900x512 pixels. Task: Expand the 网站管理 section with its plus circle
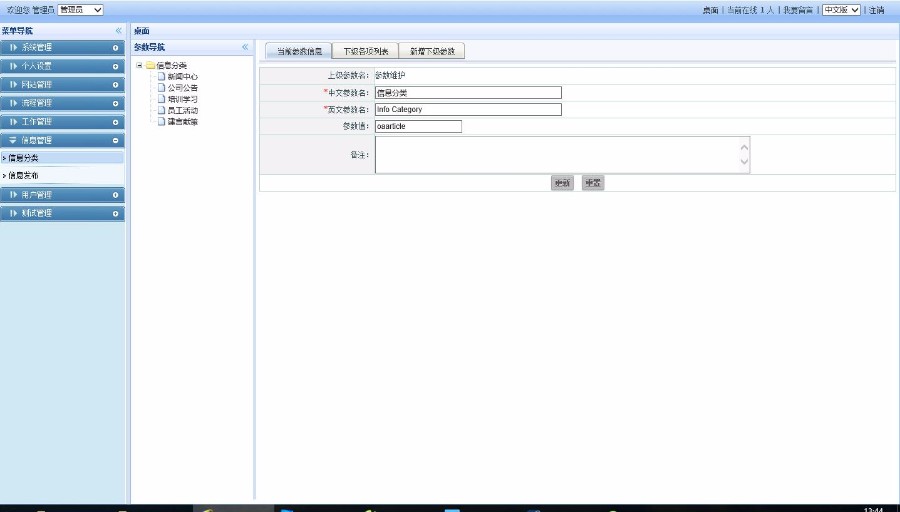coord(115,85)
